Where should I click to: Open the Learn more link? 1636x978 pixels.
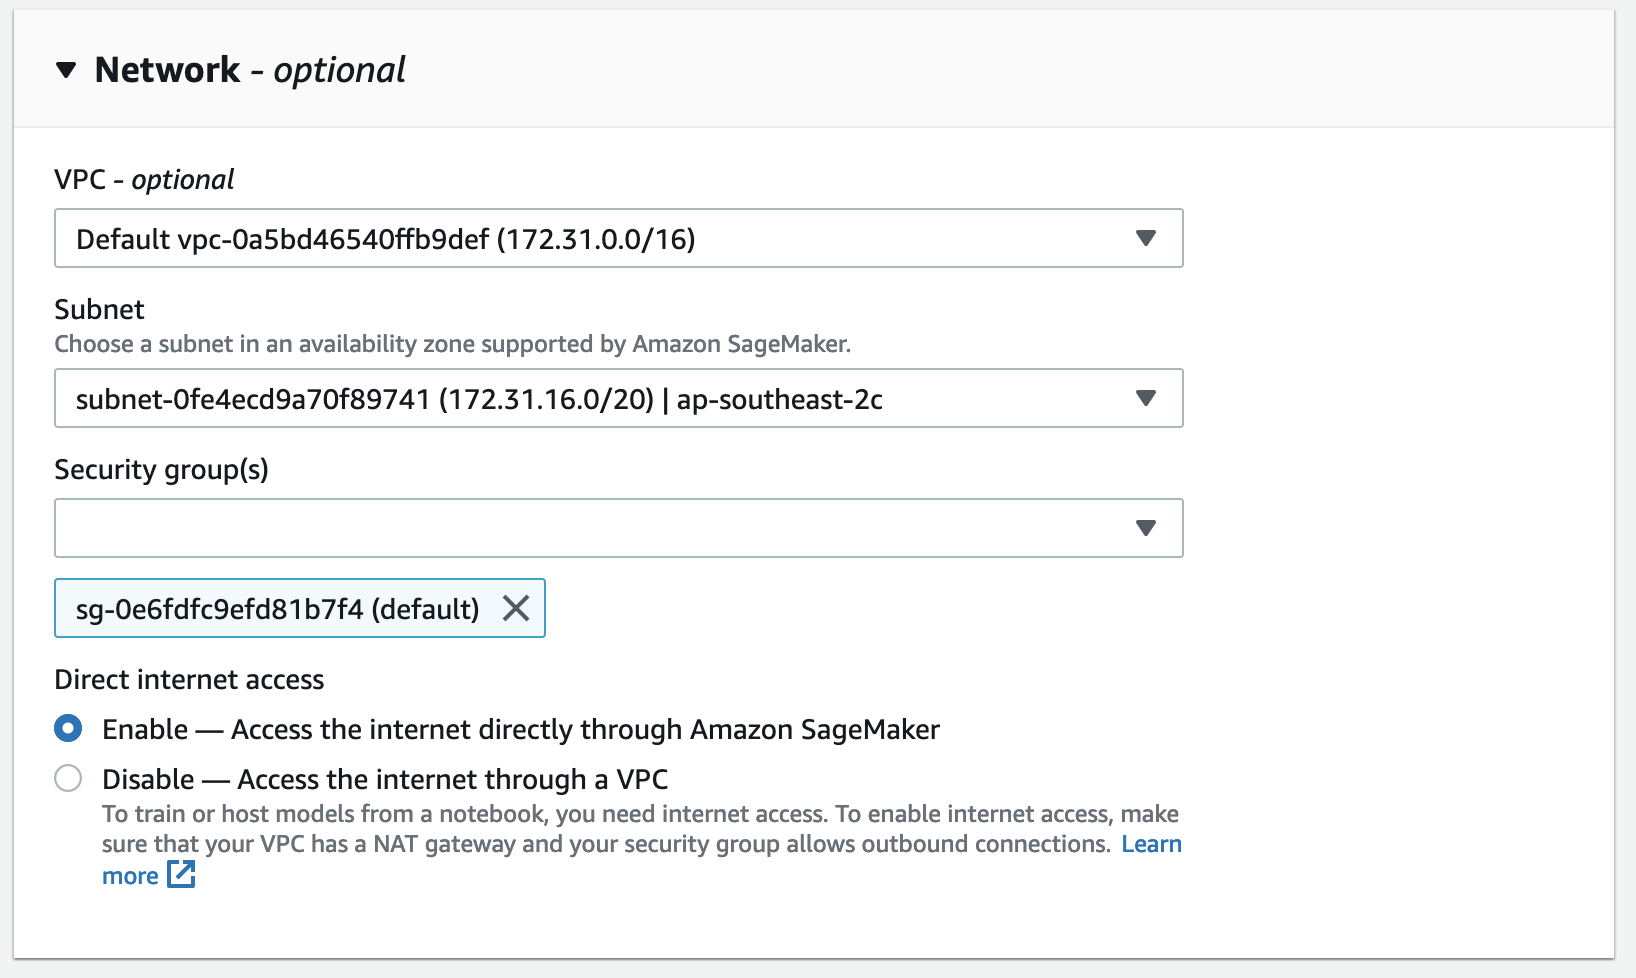point(1151,844)
